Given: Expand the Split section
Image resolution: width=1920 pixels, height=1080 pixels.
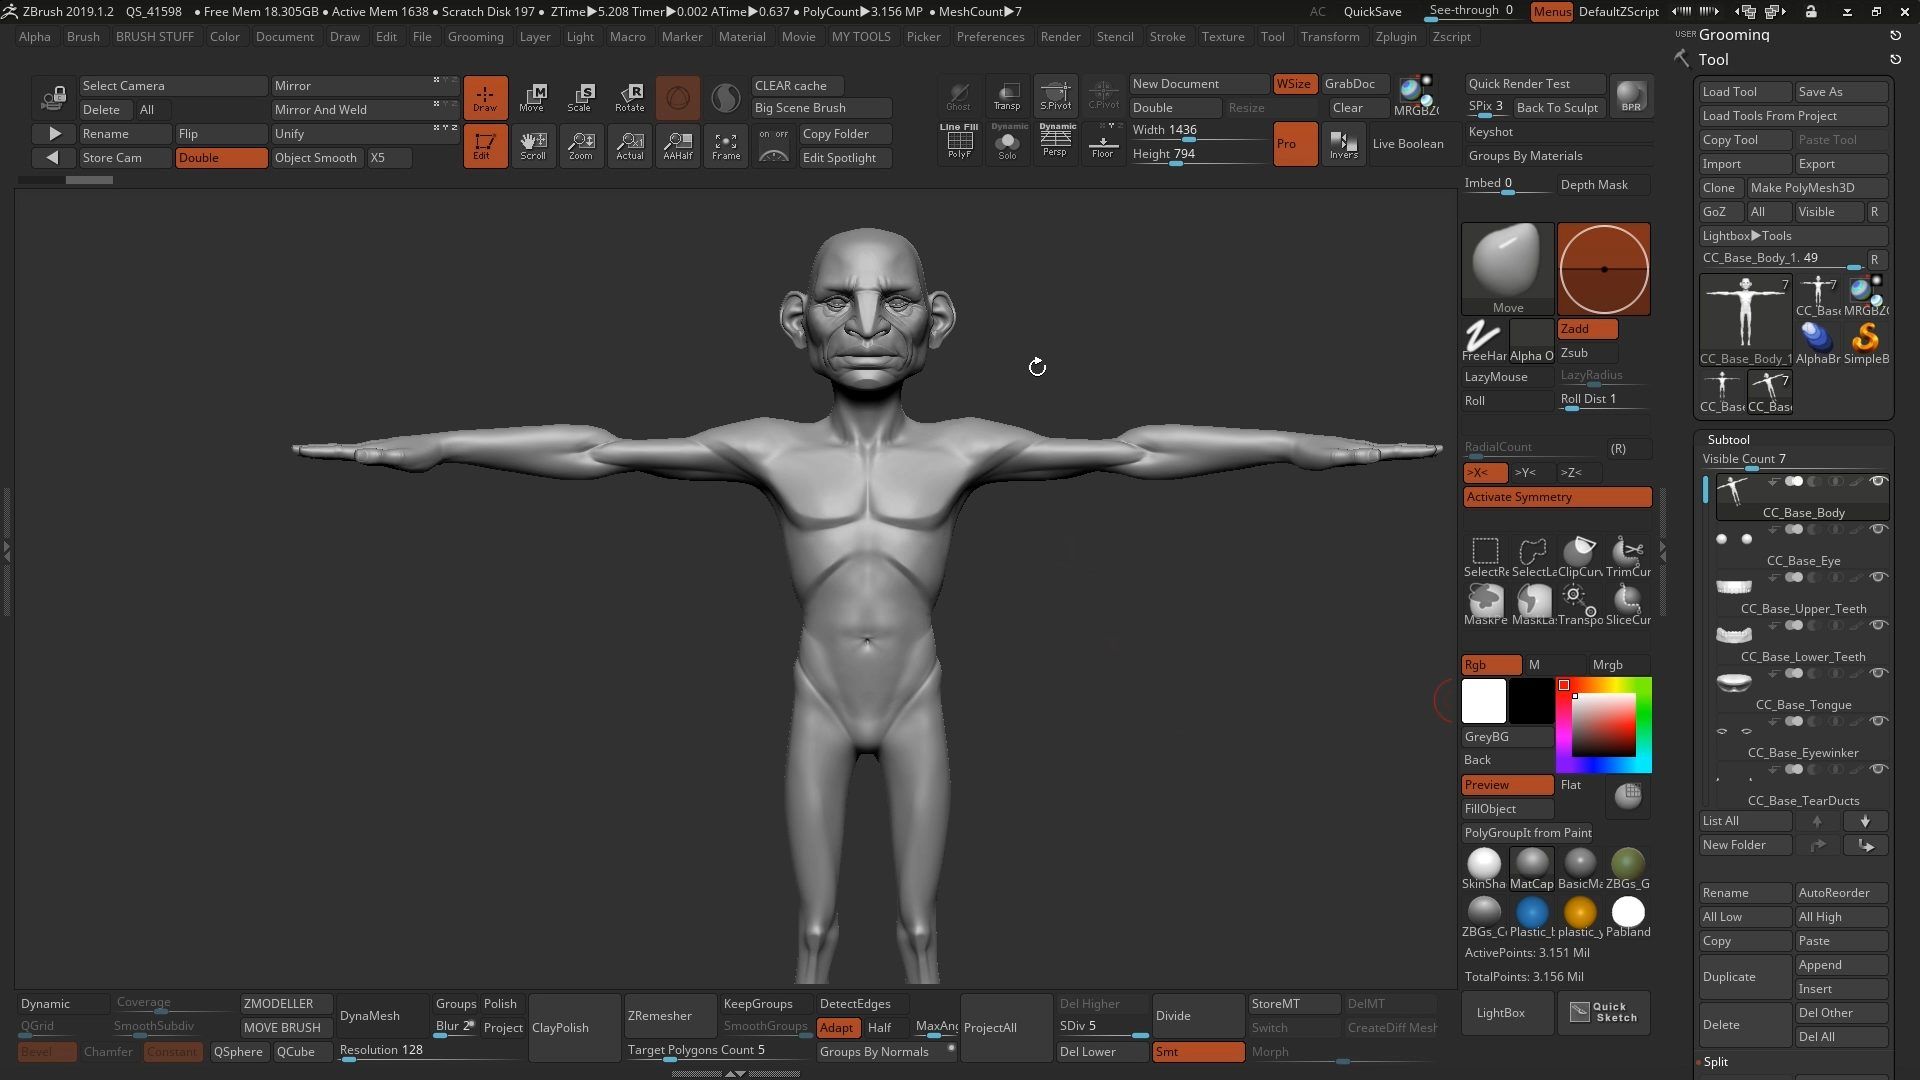Looking at the screenshot, I should [x=1715, y=1062].
